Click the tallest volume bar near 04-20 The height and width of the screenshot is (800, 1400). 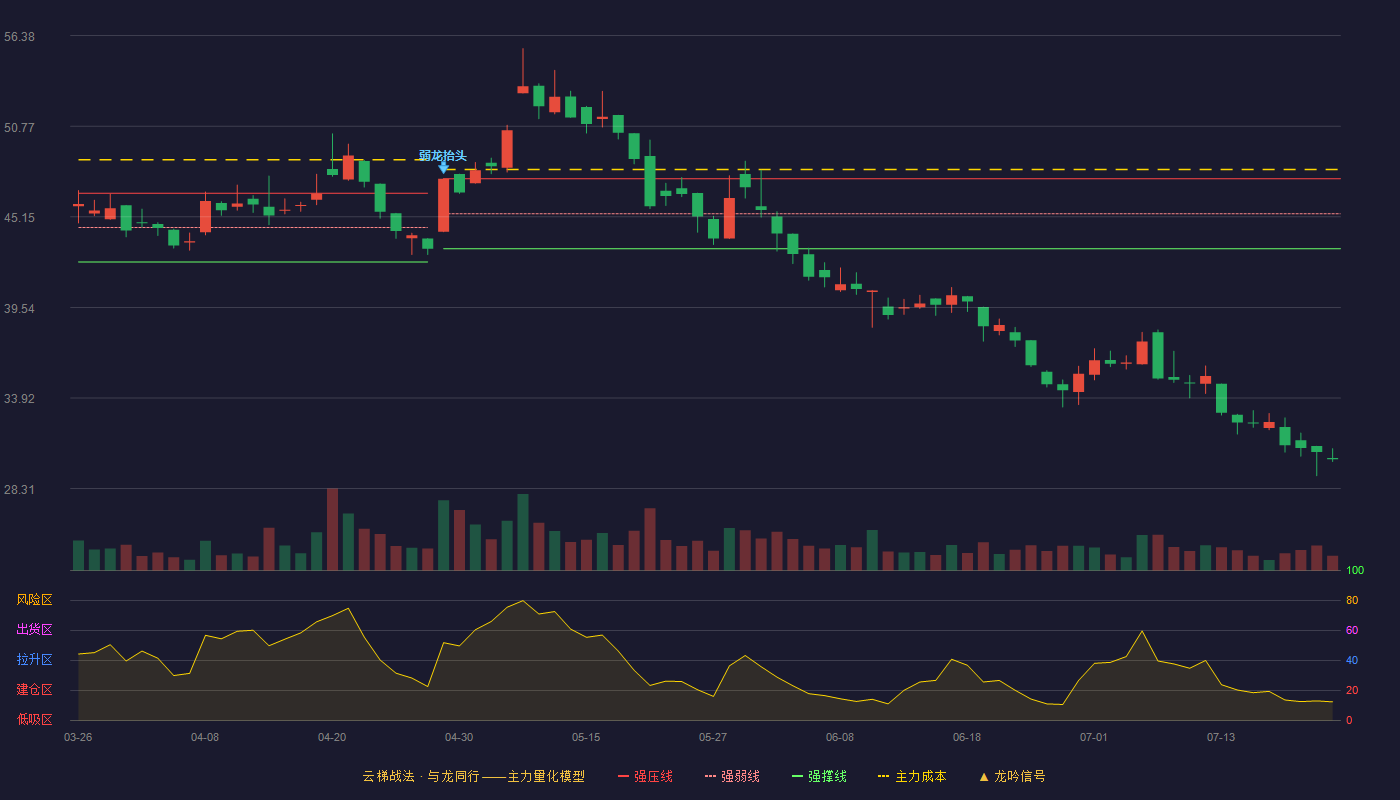[x=332, y=529]
